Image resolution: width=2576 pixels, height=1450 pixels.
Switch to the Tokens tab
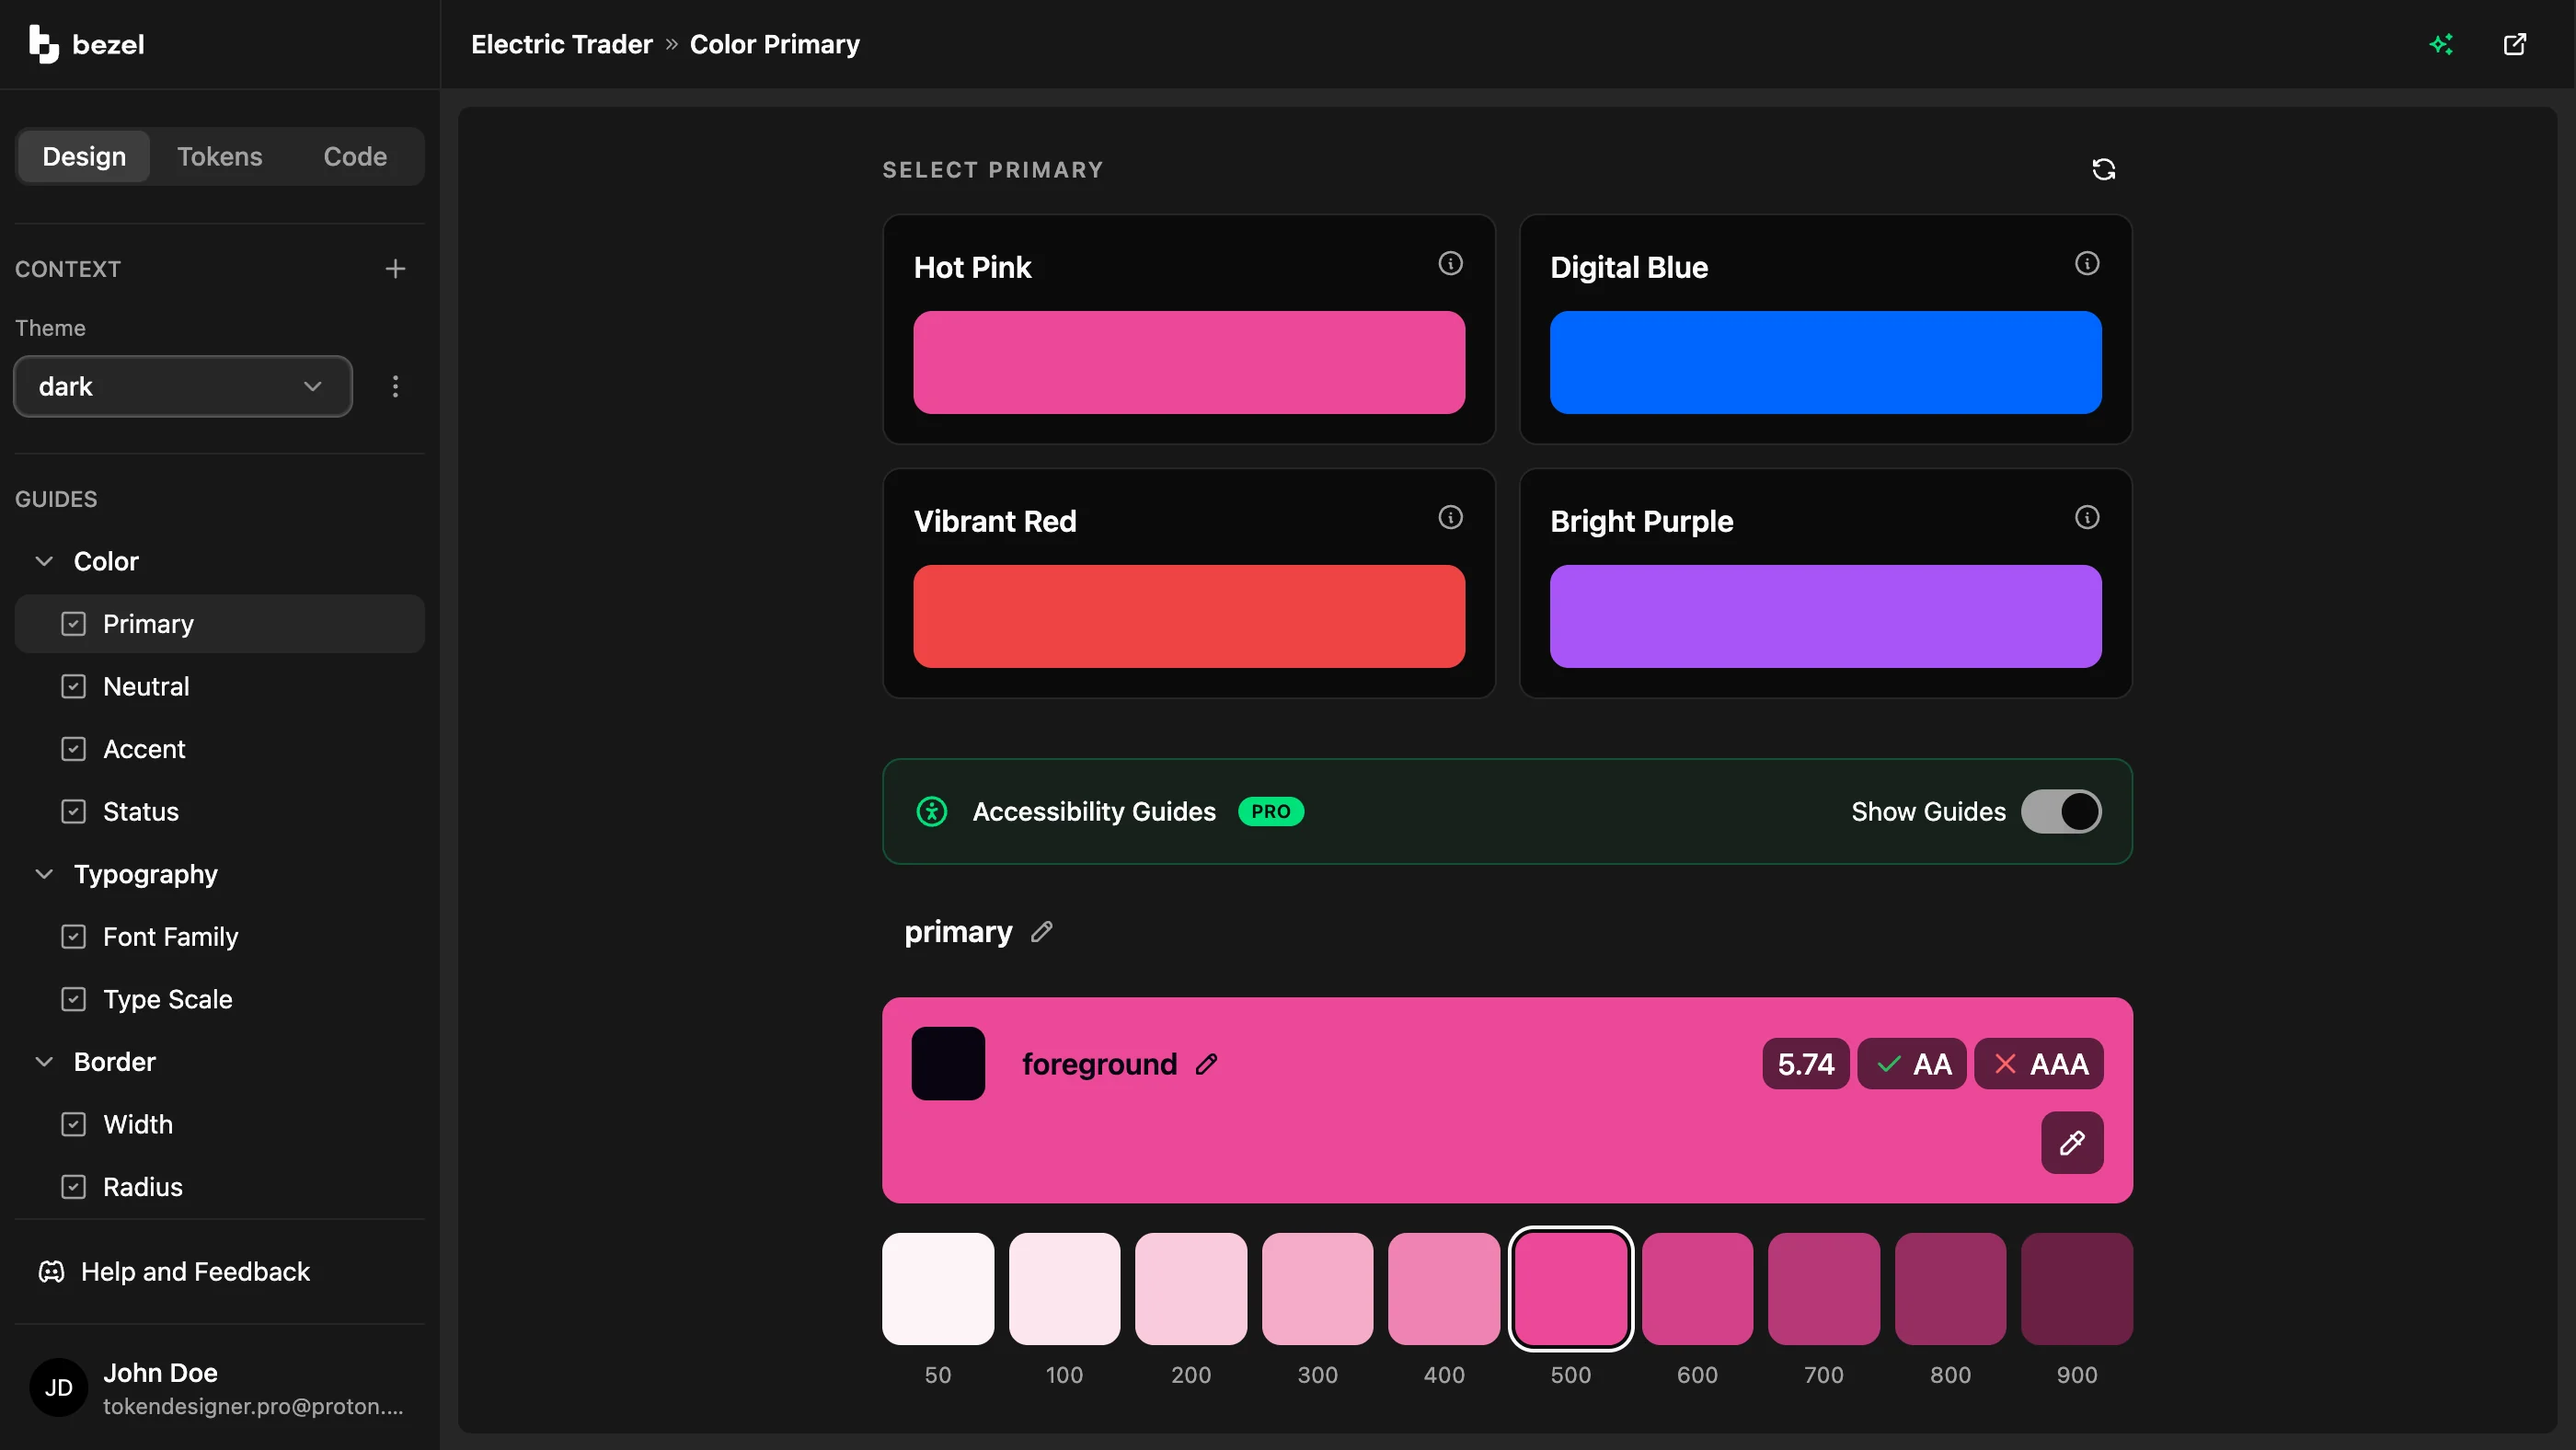[219, 156]
